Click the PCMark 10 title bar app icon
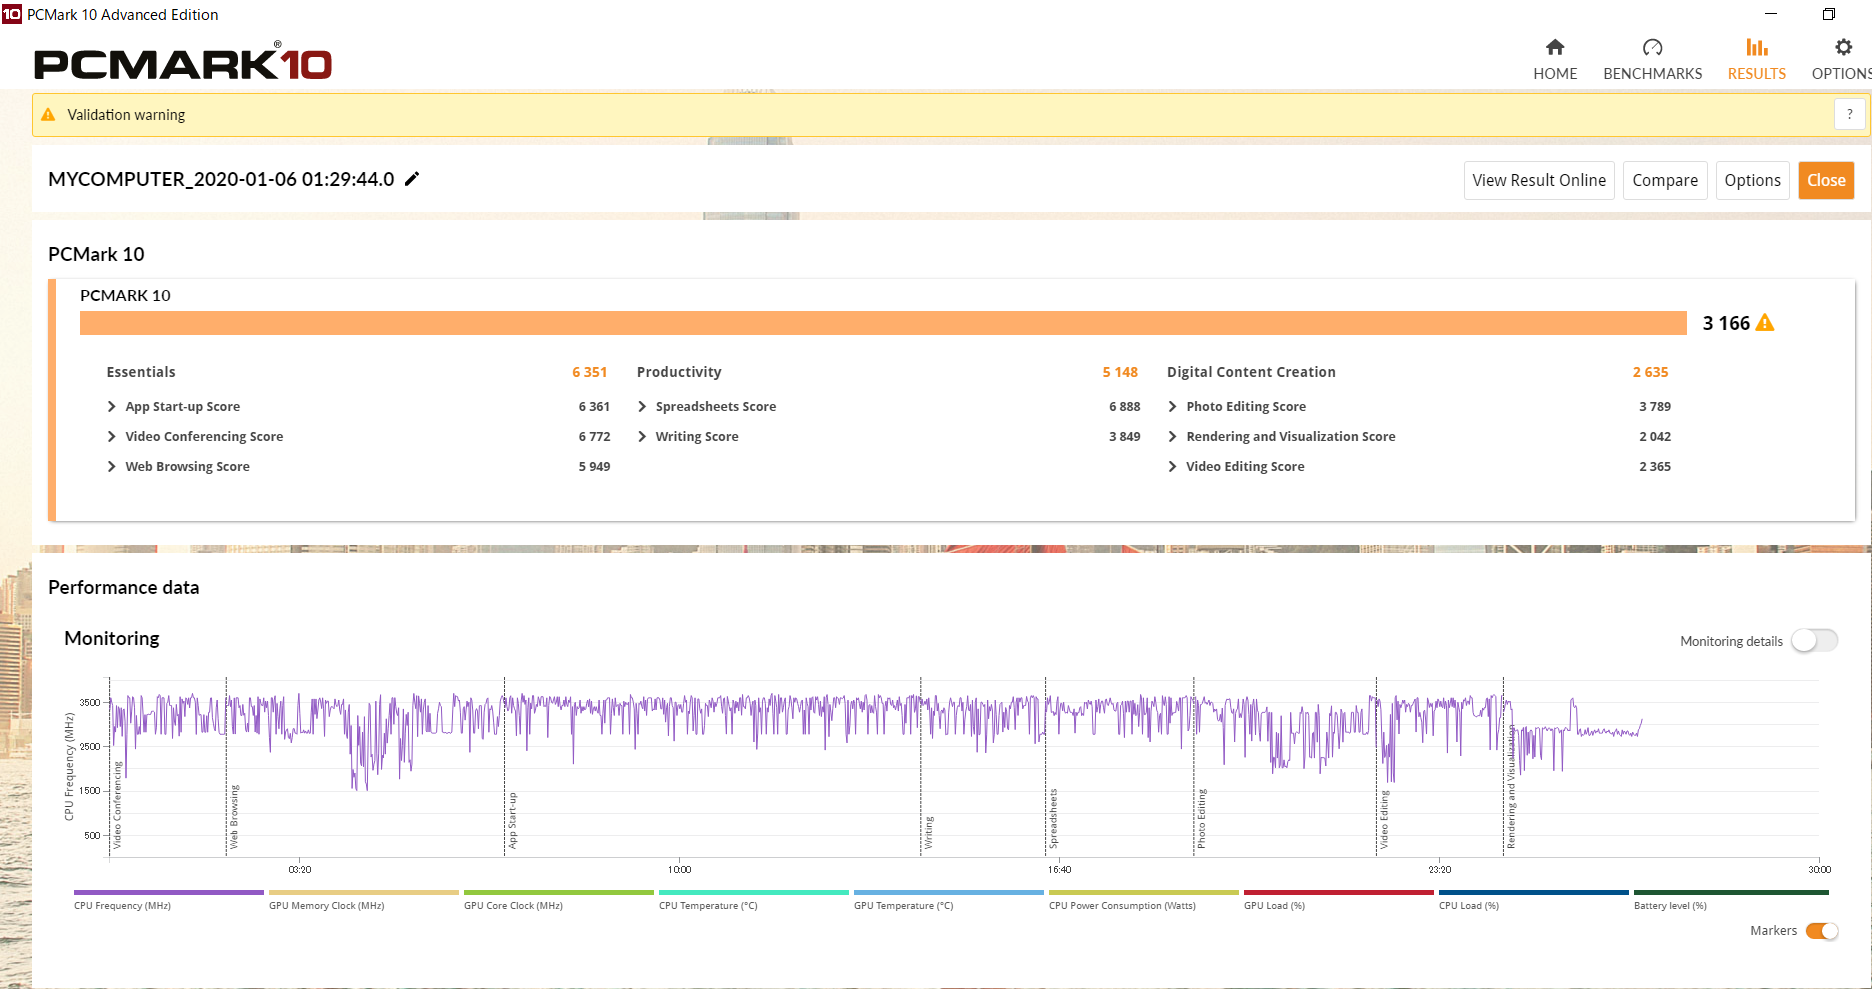Image resolution: width=1872 pixels, height=989 pixels. (11, 14)
